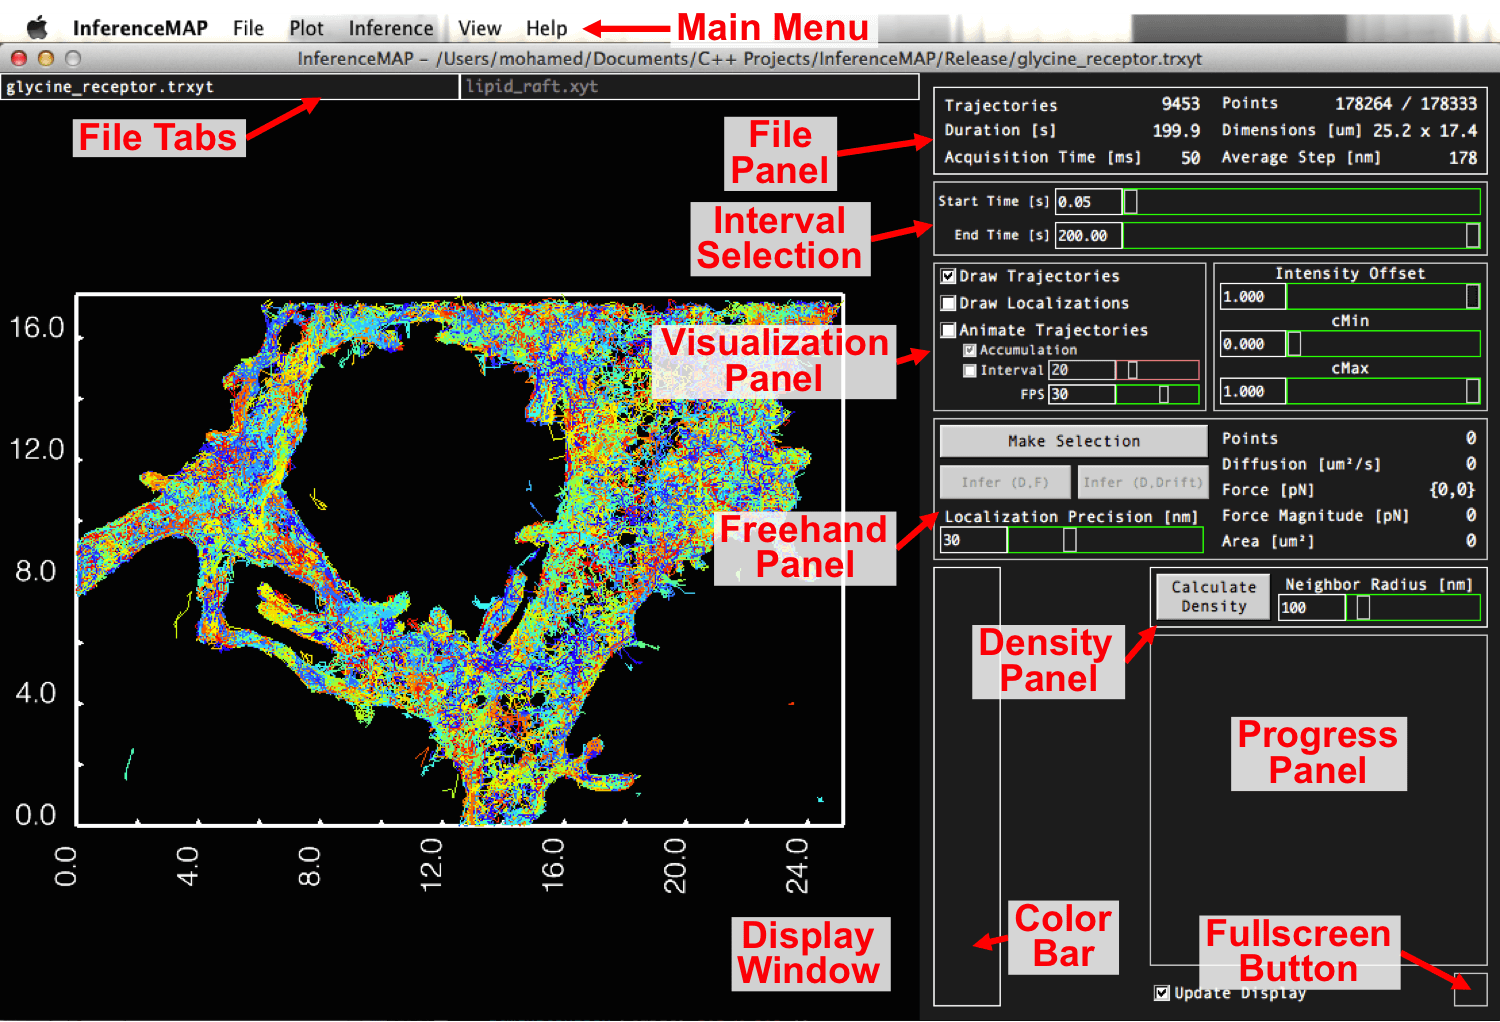Click the Diffusion [um²/s] label

point(1301,464)
